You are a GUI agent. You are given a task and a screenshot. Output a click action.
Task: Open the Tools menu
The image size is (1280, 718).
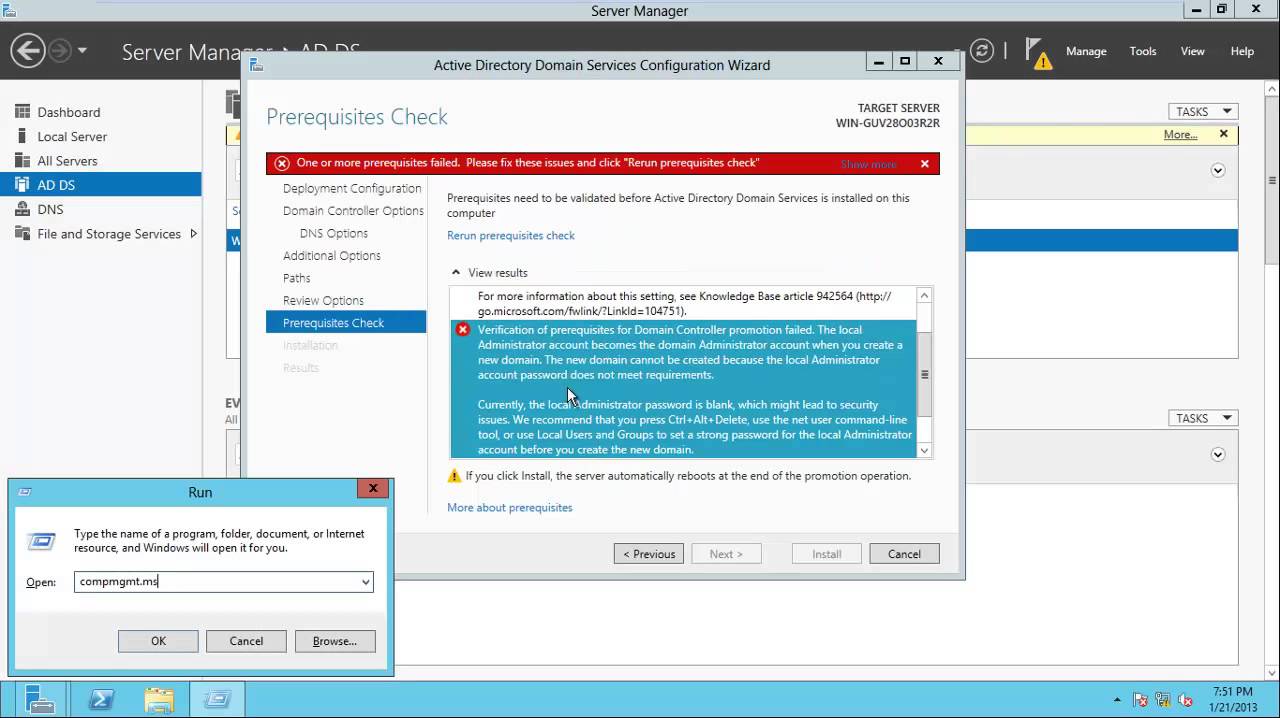coord(1143,51)
